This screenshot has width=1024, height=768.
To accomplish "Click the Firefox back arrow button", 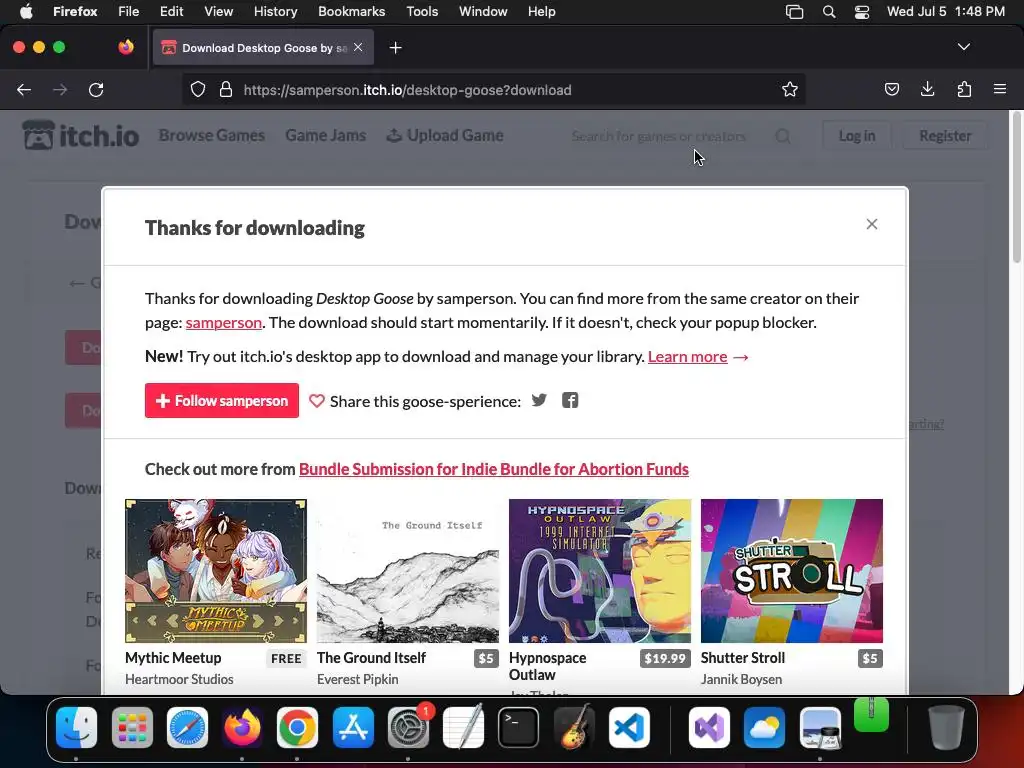I will (24, 89).
